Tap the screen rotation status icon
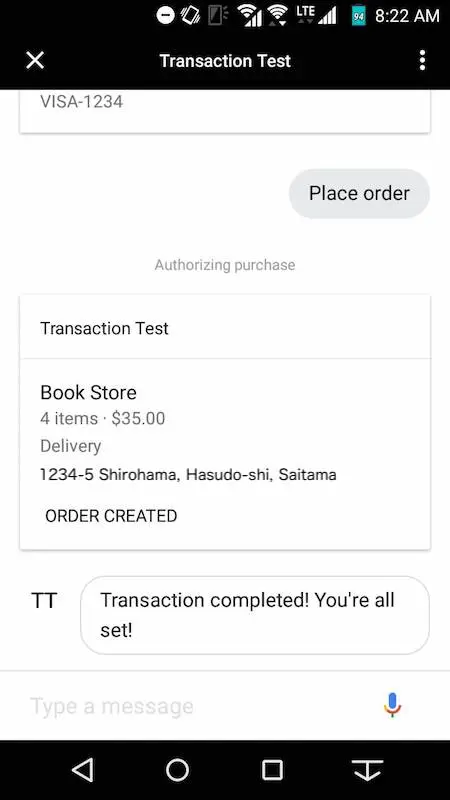Image resolution: width=450 pixels, height=800 pixels. coord(191,15)
